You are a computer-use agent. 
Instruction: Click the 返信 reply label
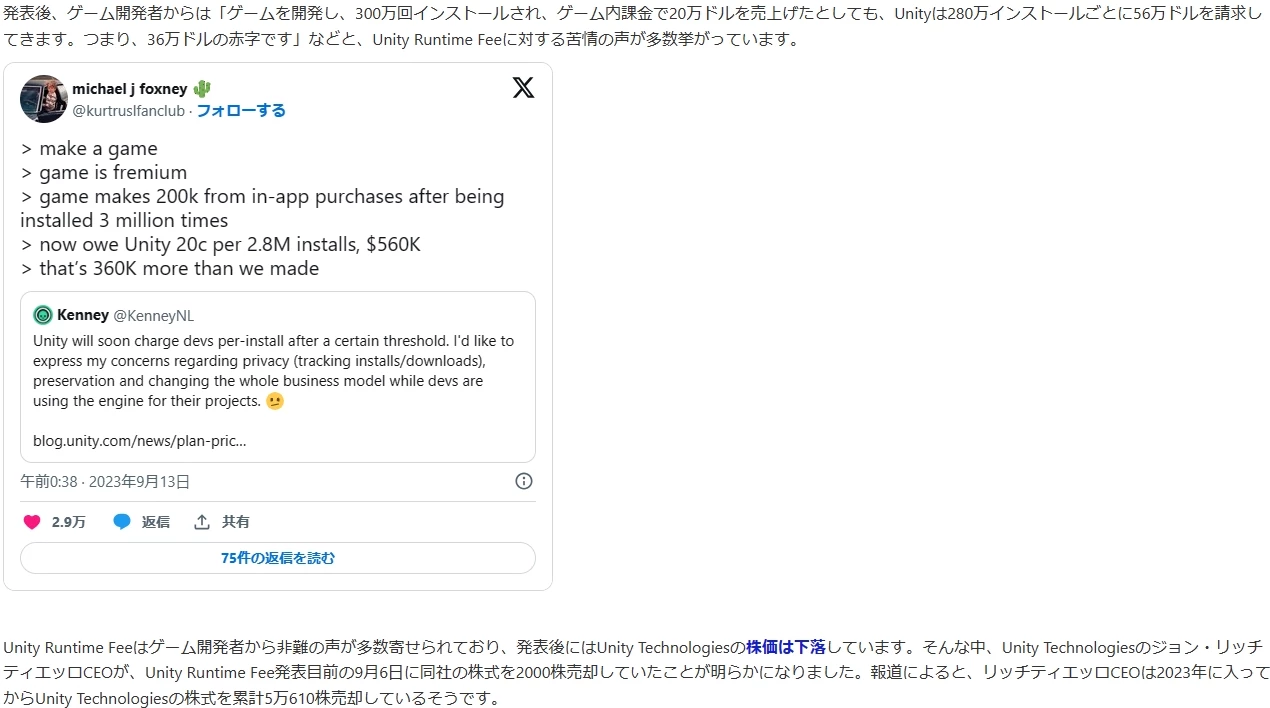[155, 522]
